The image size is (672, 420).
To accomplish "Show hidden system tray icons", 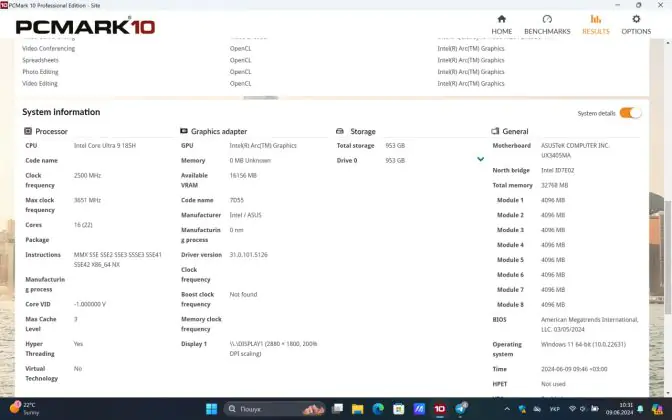I will (x=507, y=409).
